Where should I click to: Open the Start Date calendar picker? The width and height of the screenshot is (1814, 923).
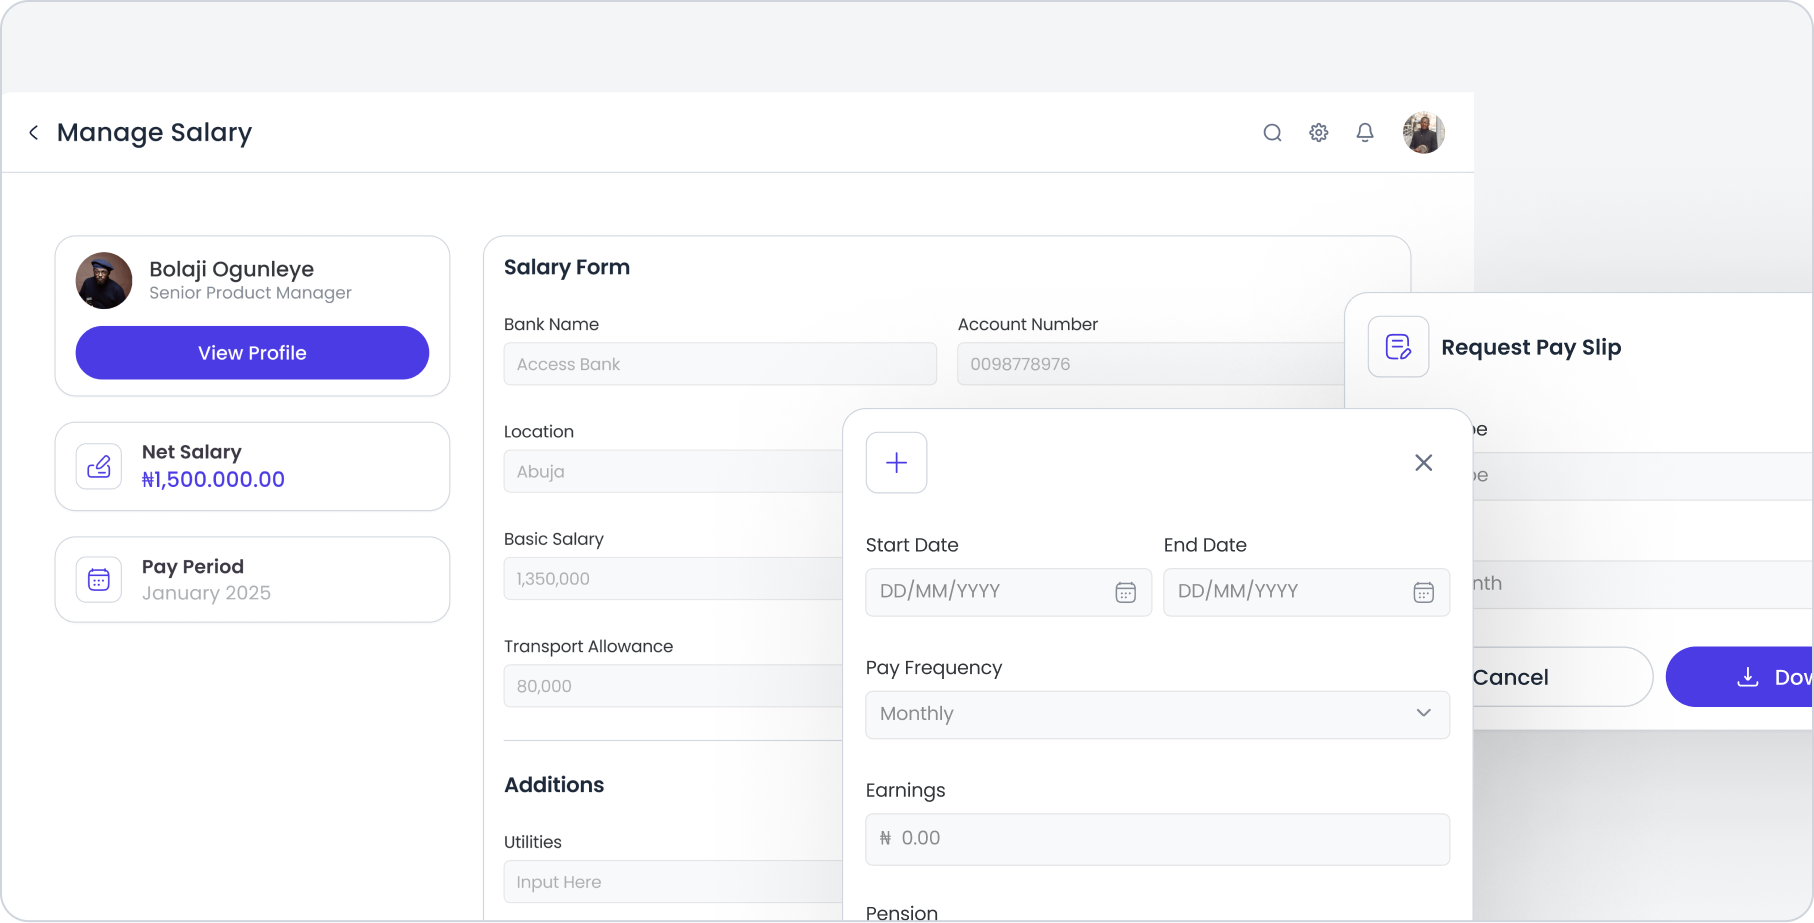[x=1125, y=593]
